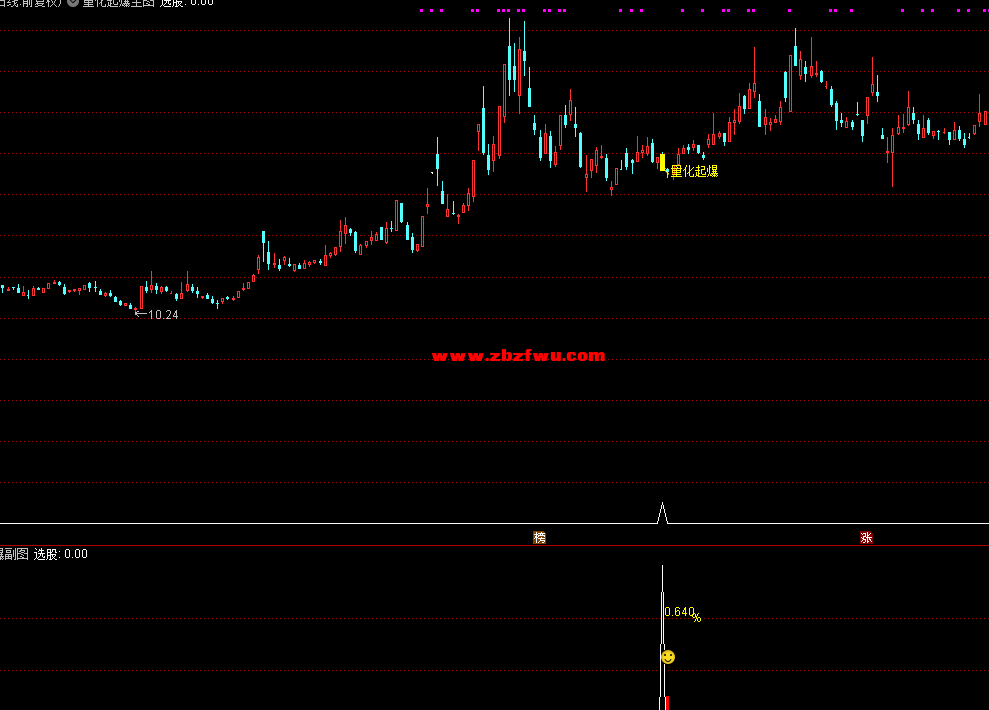This screenshot has height=710, width=989.
Task: Click the 量化起爆 yellow signal label
Action: tap(694, 171)
